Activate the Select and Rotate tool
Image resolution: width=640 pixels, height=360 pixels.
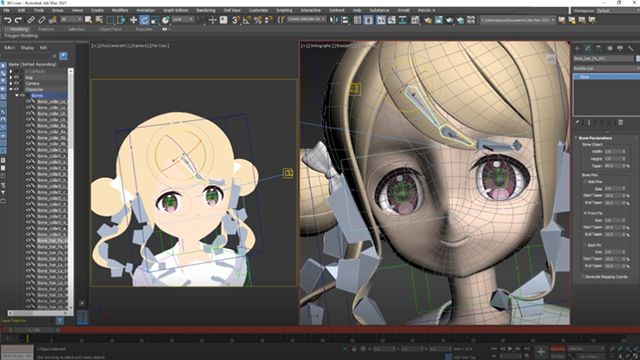(x=144, y=20)
